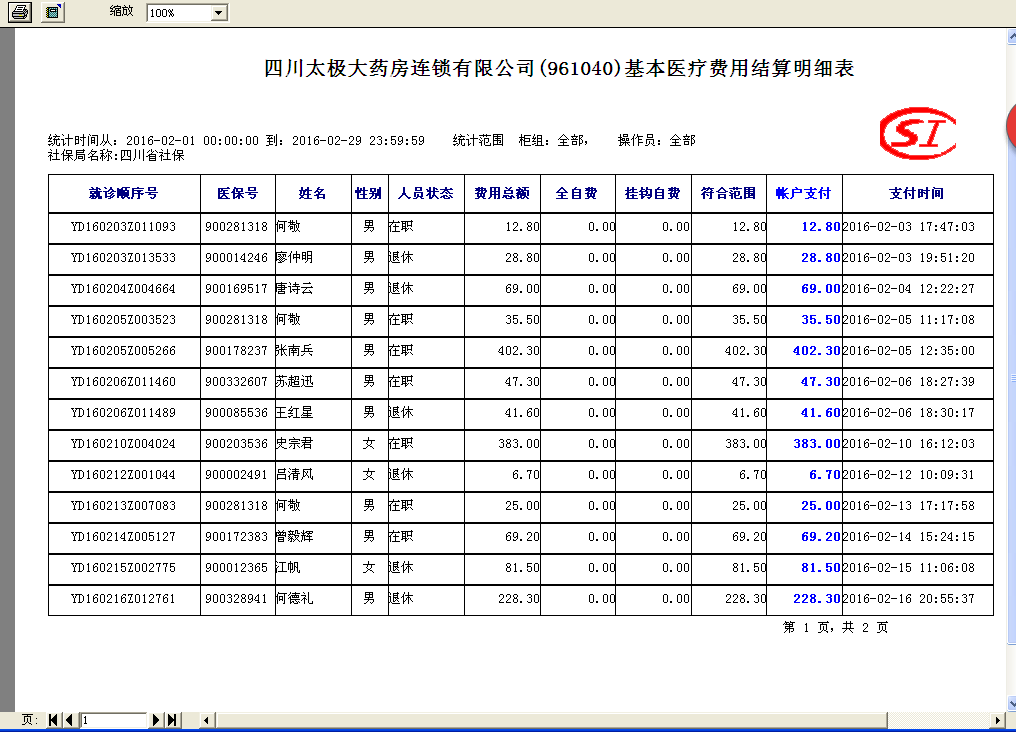Click the 性别 column header
This screenshot has height=732, width=1016.
click(369, 193)
